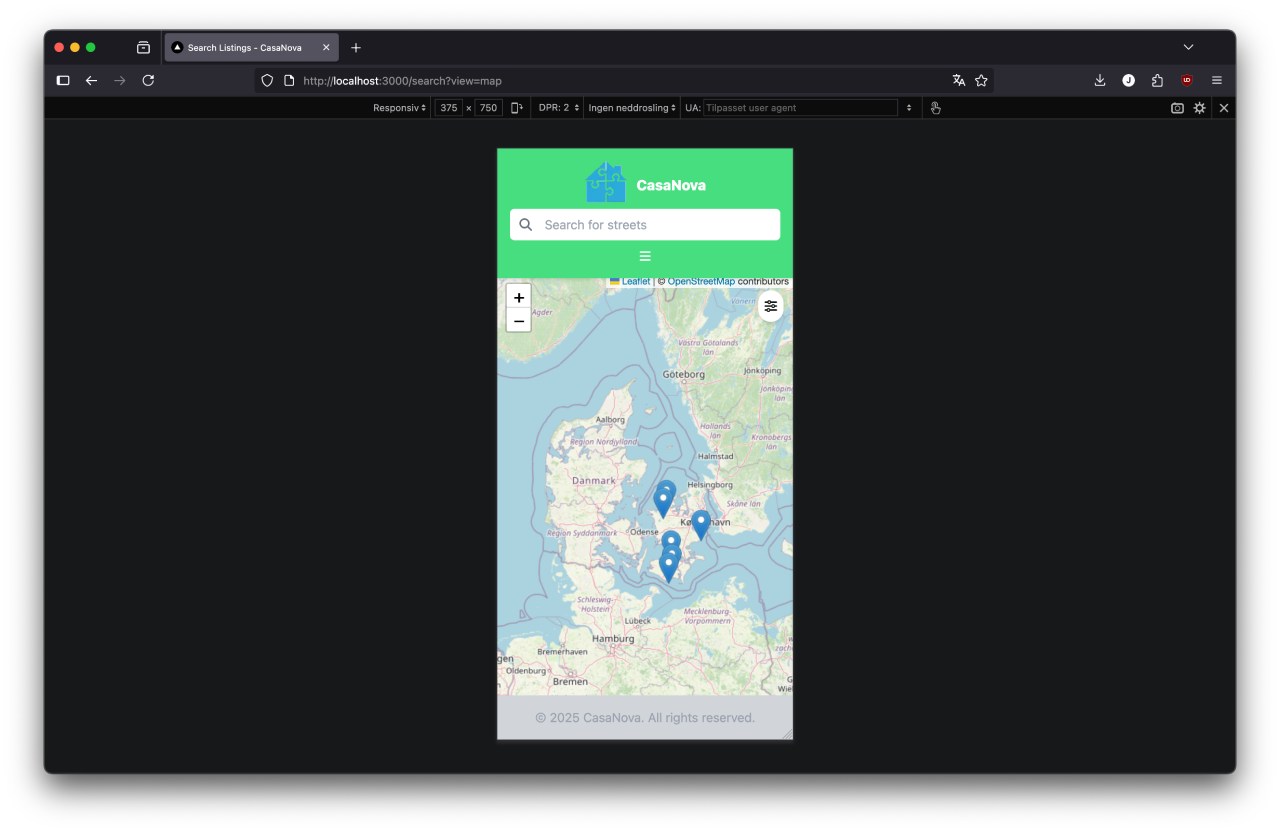
Task: Expand the Ingen neddrosling throttling dropdown
Action: (632, 108)
